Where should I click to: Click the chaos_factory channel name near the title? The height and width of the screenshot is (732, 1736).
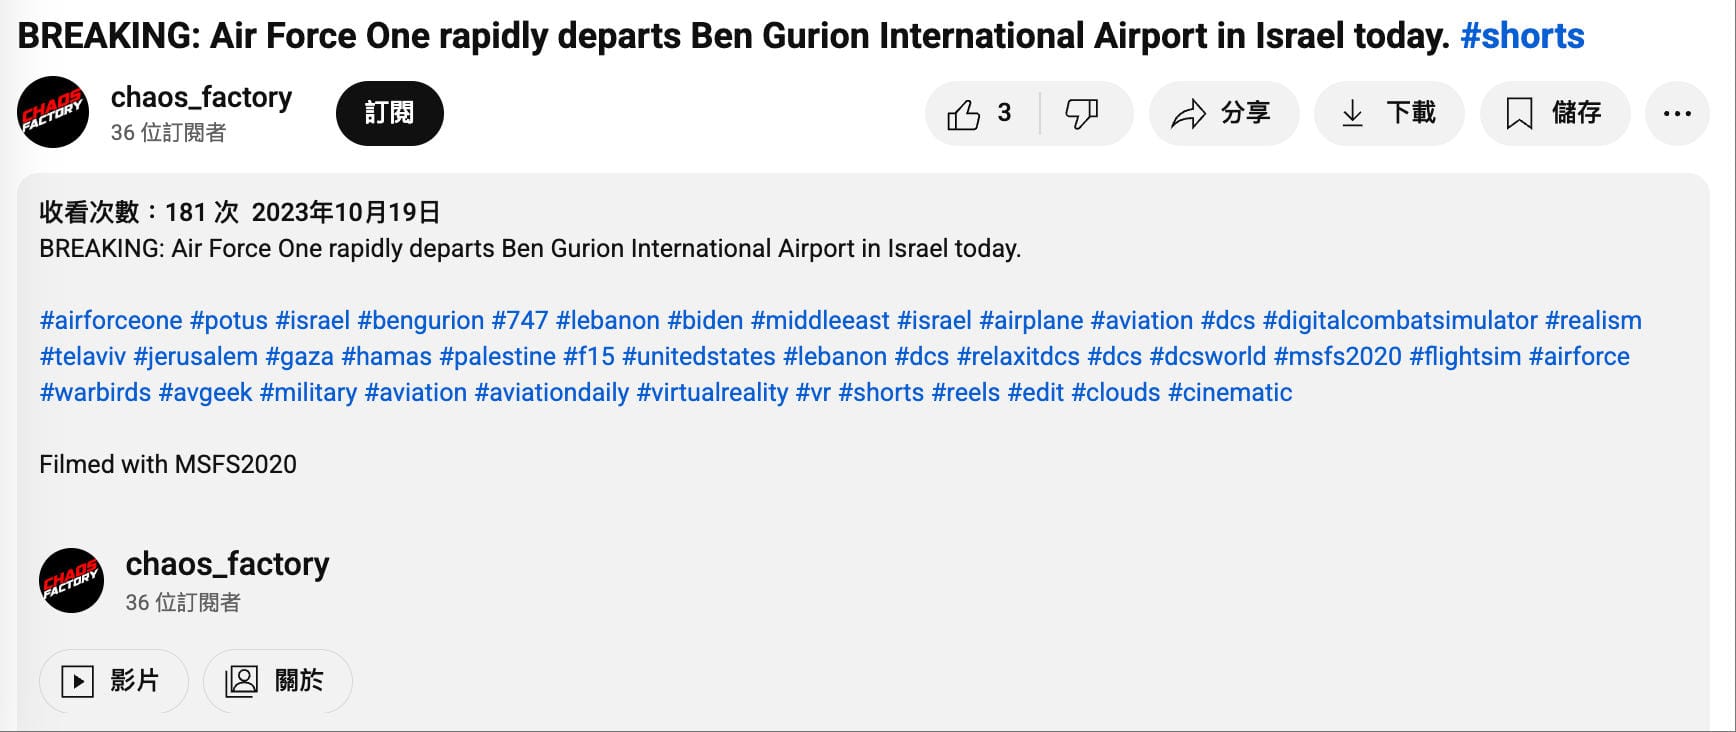click(201, 98)
